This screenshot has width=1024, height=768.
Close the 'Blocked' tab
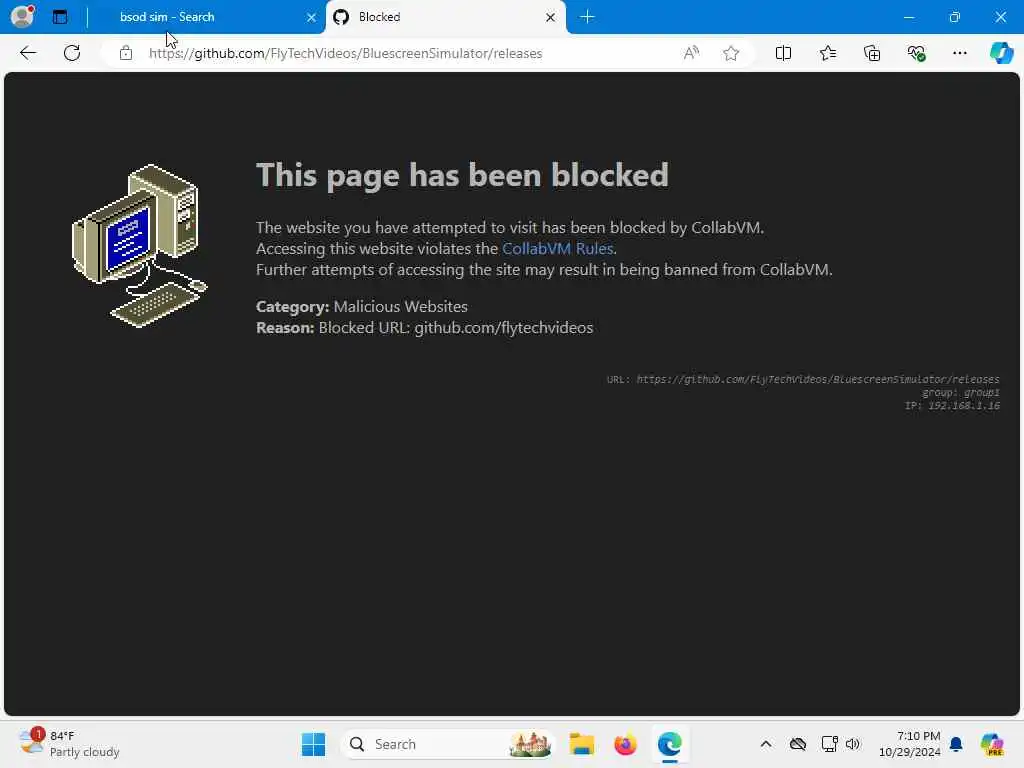coord(550,18)
